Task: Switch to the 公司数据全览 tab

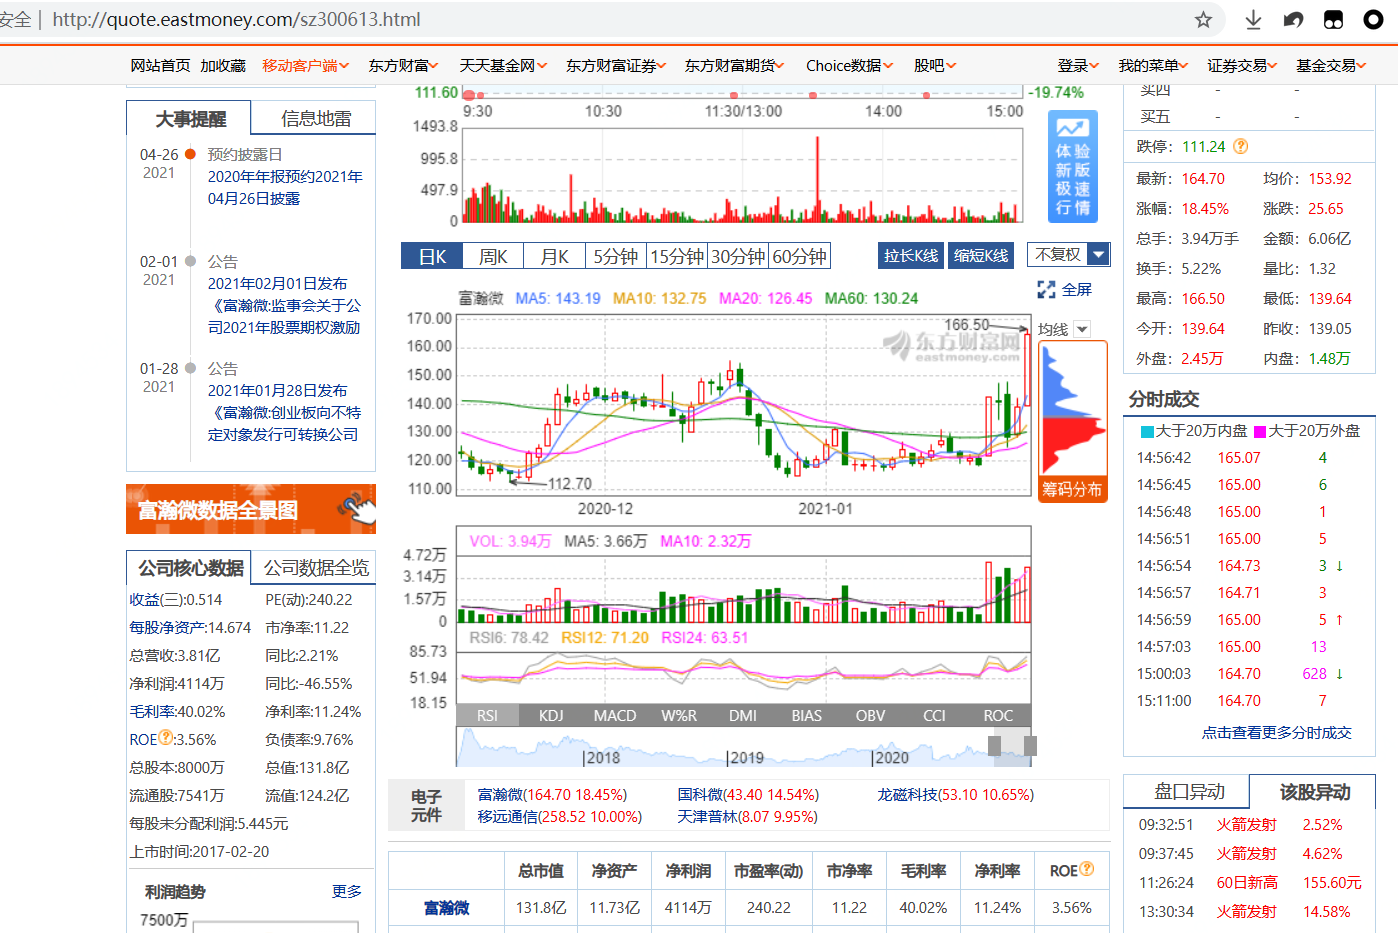Action: [316, 568]
